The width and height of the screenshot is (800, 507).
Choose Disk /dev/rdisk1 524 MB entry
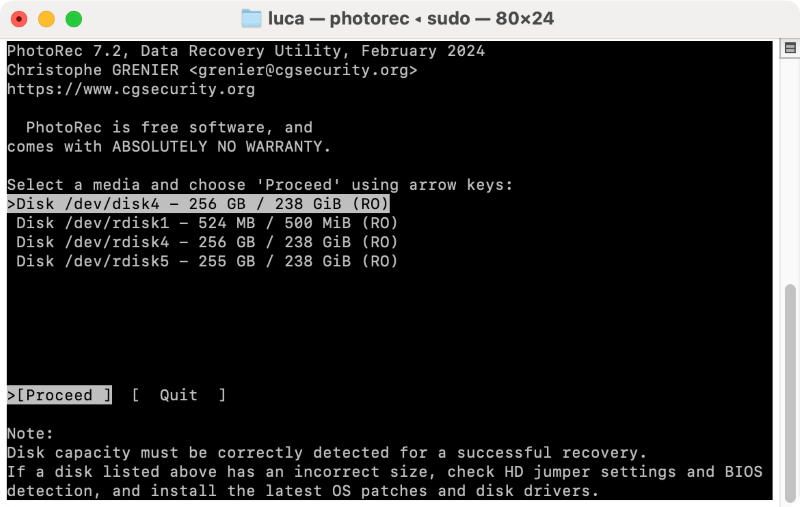click(207, 223)
